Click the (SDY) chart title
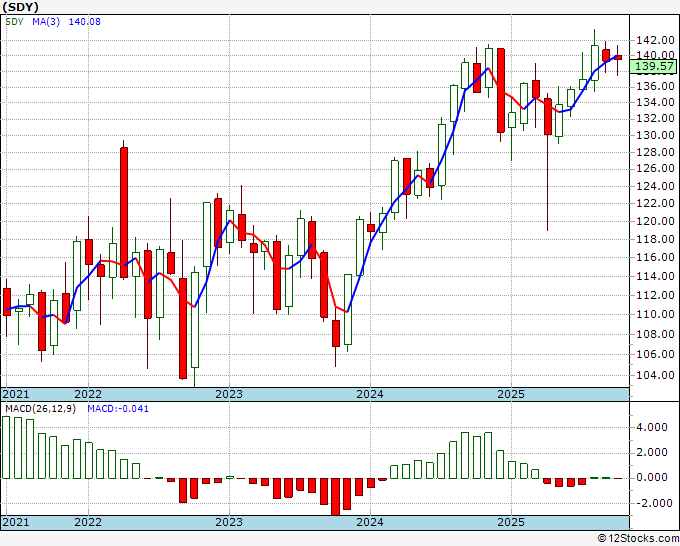This screenshot has width=680, height=546. coord(20,7)
